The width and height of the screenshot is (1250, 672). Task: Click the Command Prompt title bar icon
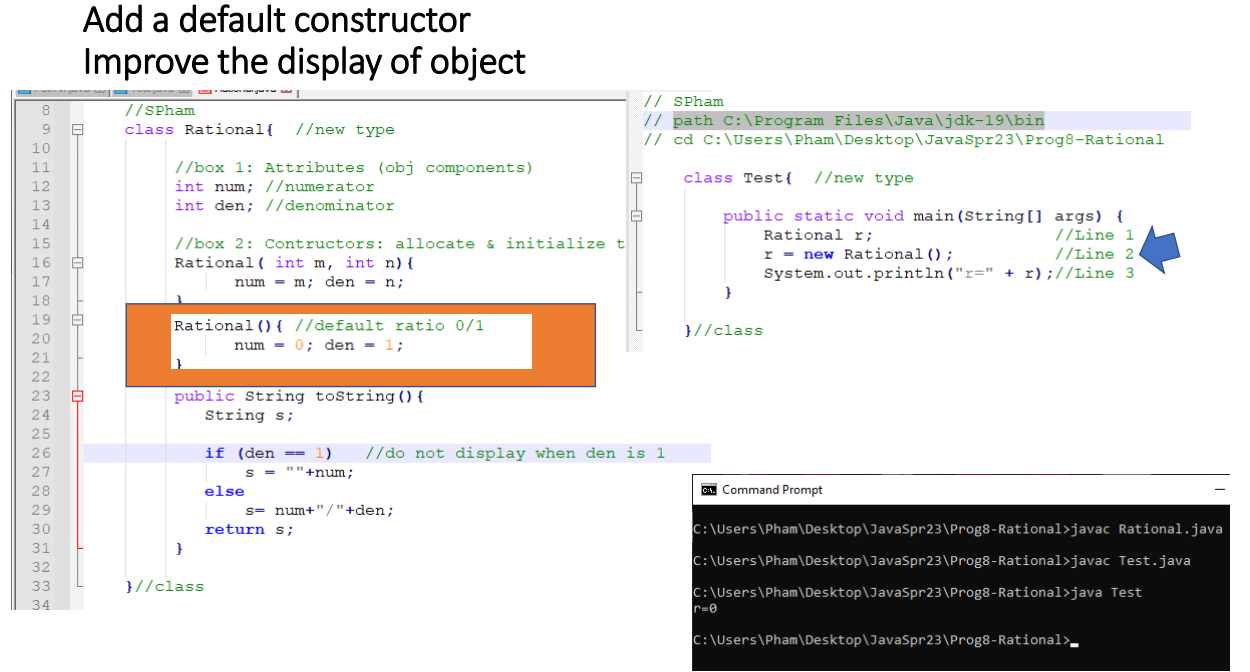pos(708,489)
